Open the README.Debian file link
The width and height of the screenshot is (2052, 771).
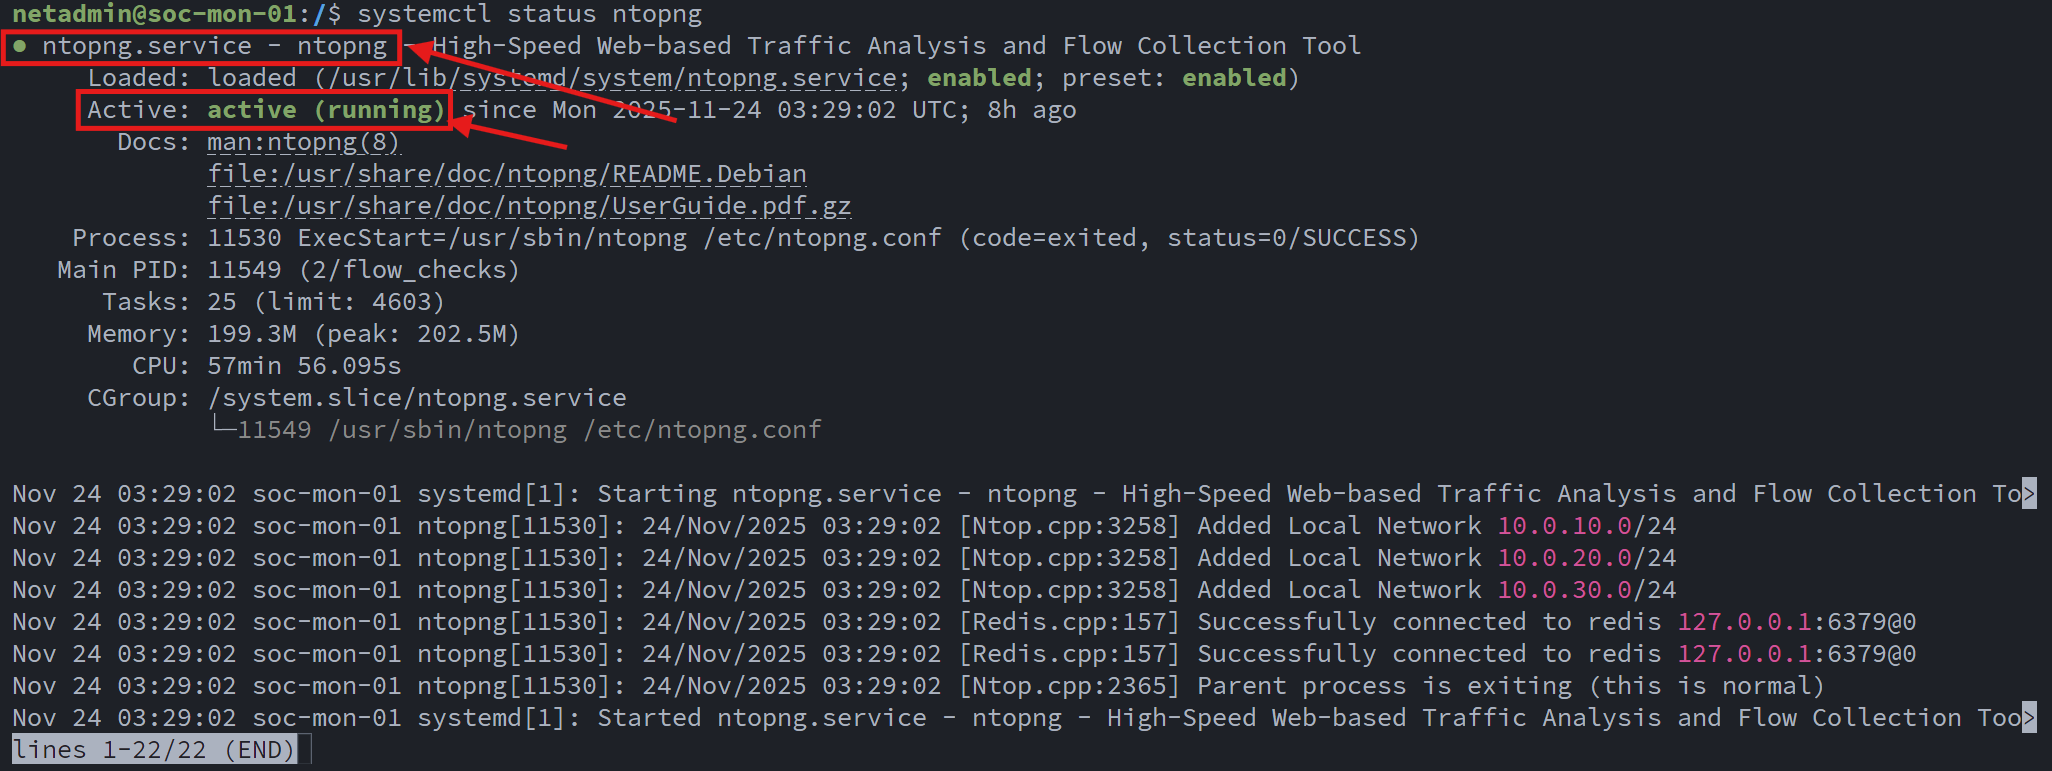click(x=507, y=174)
